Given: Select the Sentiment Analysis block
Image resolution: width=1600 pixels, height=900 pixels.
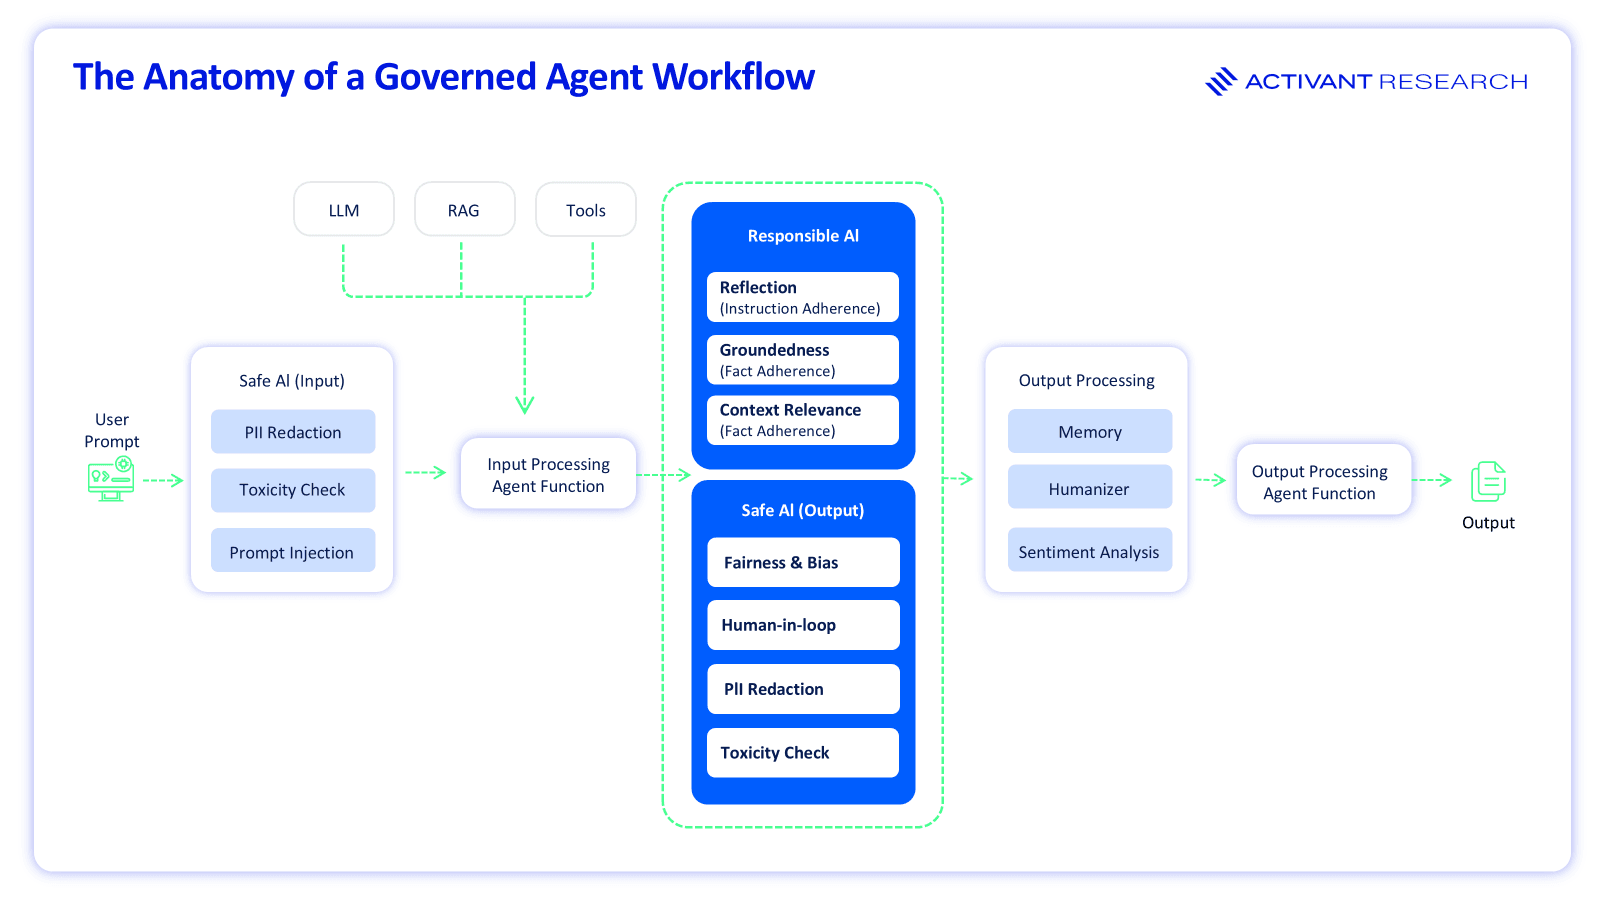Looking at the screenshot, I should 1089,552.
